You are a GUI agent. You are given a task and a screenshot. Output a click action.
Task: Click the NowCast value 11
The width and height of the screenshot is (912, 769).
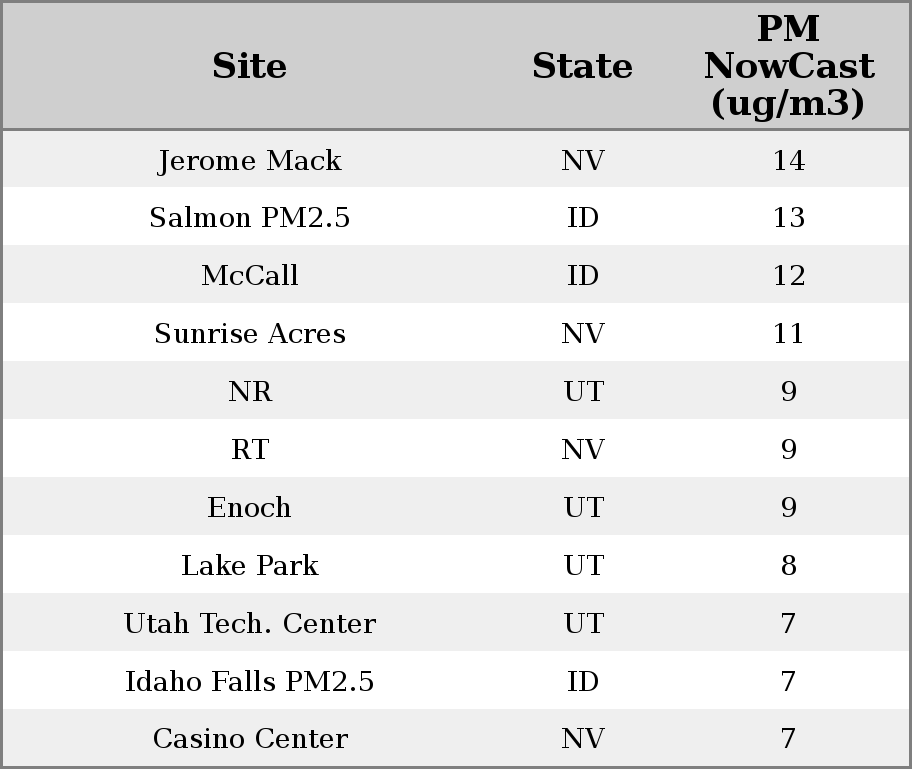[788, 334]
